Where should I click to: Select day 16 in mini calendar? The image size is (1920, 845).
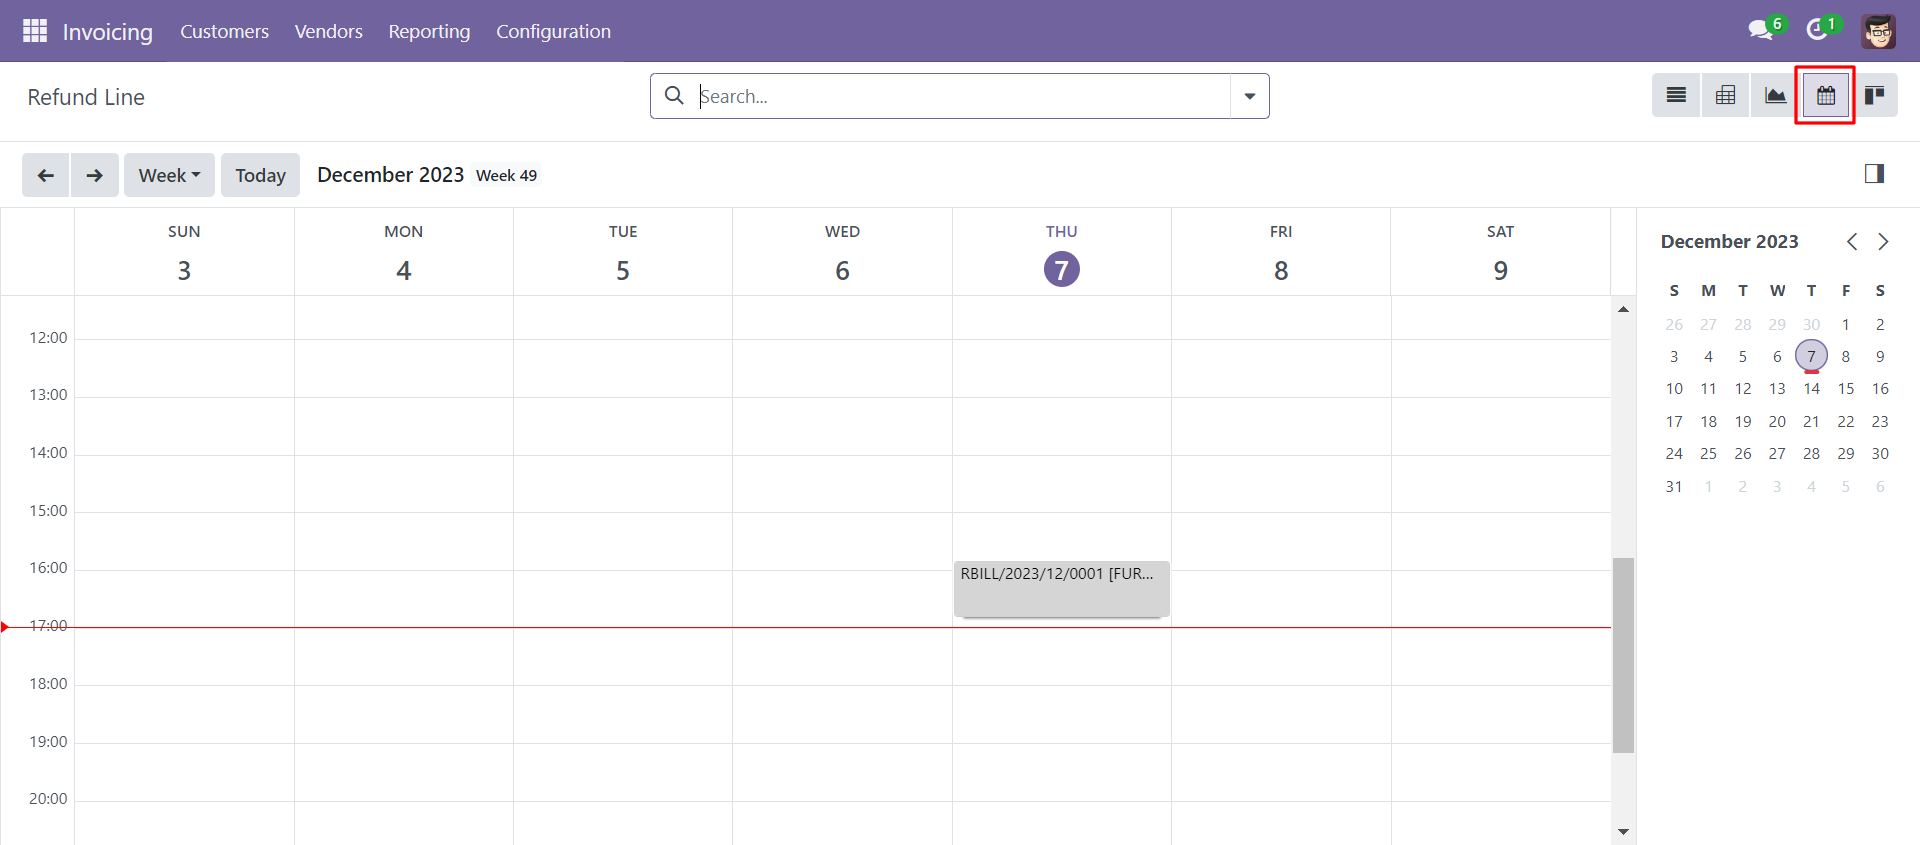click(x=1880, y=389)
